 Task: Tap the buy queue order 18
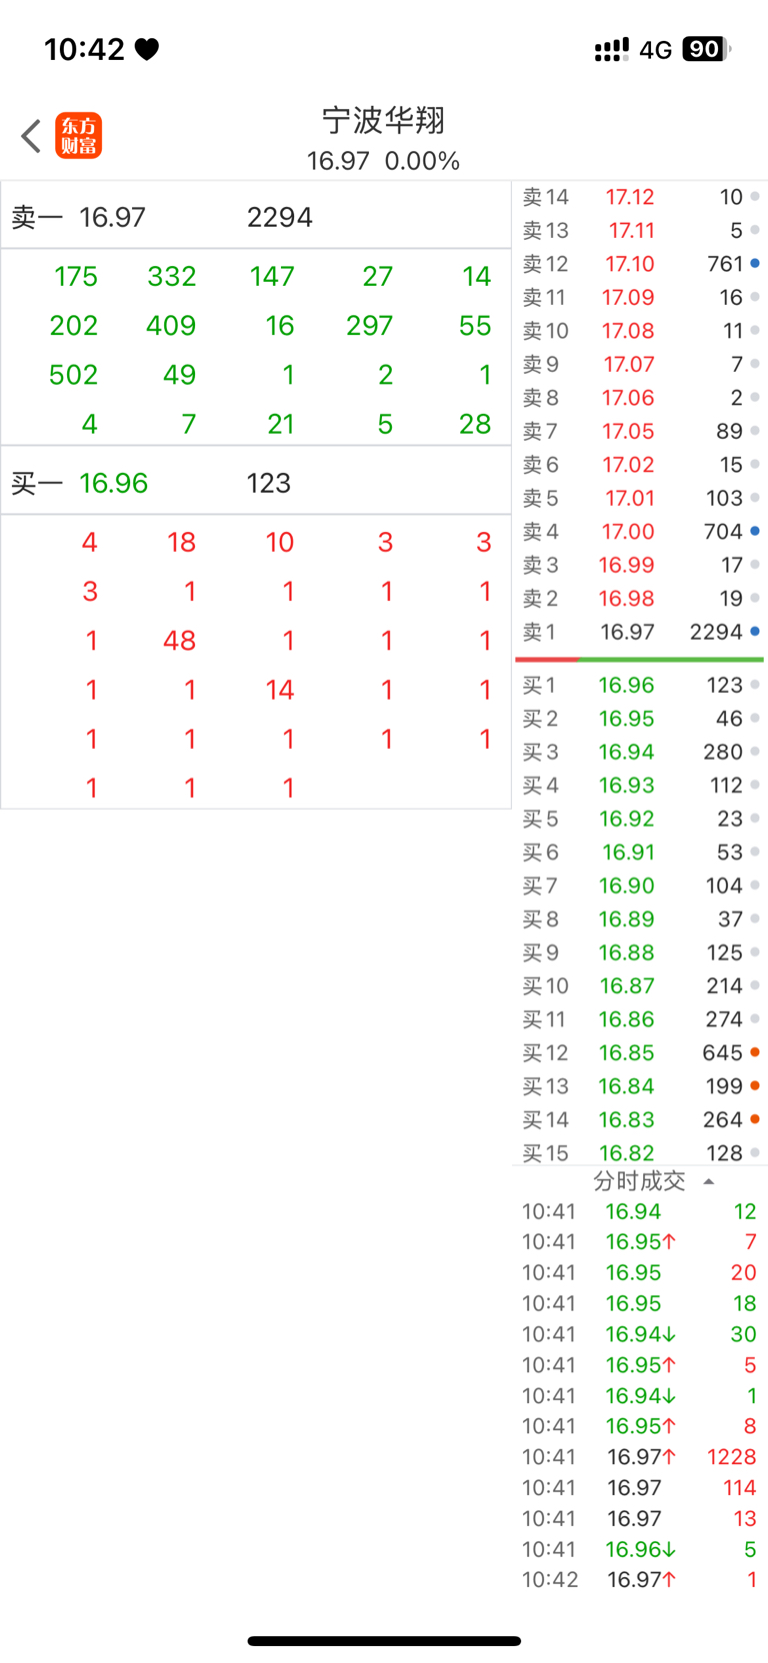pos(181,542)
